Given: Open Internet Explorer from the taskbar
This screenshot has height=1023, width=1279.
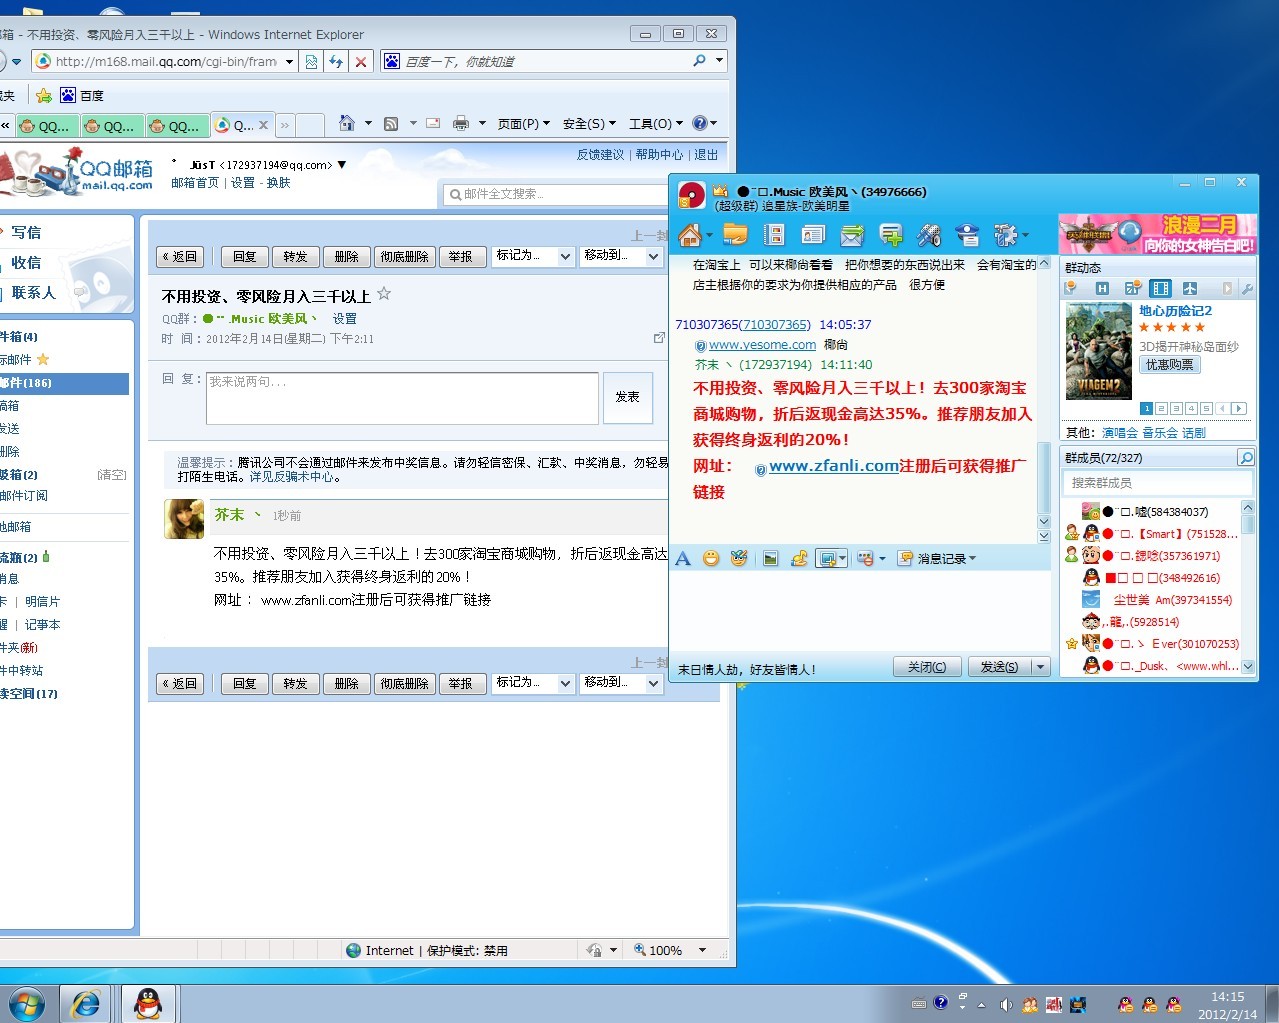Looking at the screenshot, I should (86, 1003).
